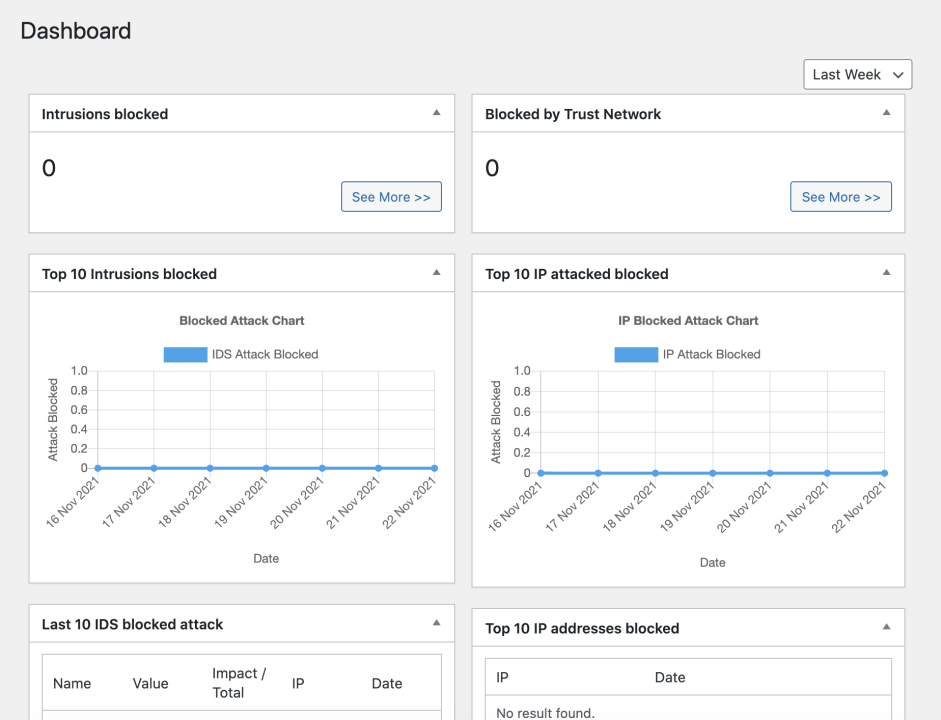Click IP column header in IDS attack table
Image resolution: width=941 pixels, height=720 pixels.
coord(298,683)
